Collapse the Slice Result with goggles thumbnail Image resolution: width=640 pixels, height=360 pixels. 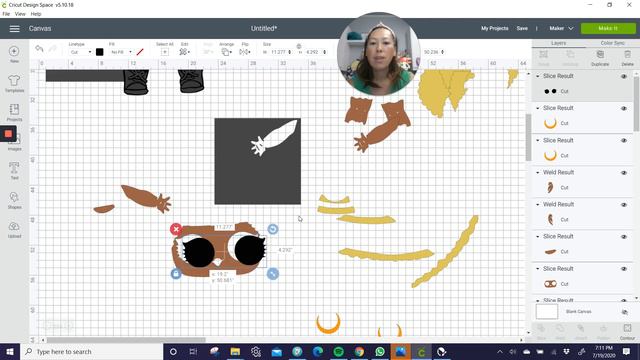coord(538,269)
